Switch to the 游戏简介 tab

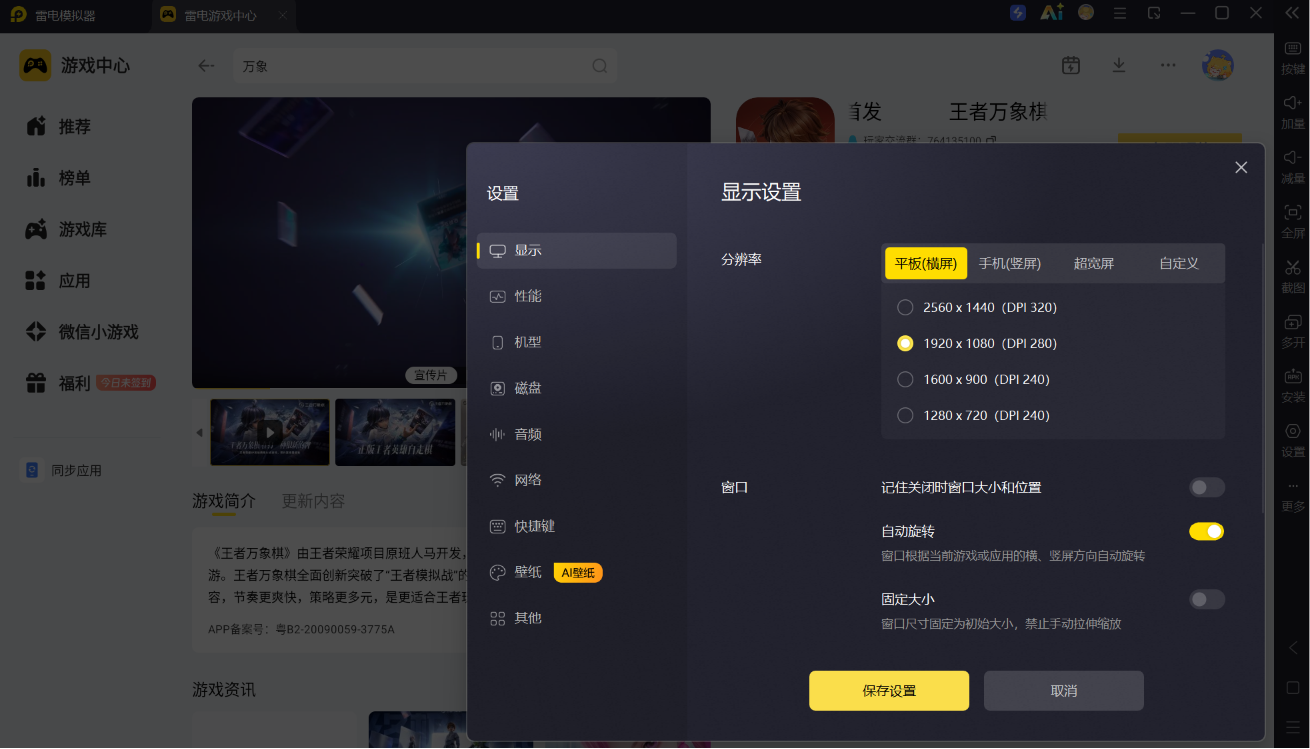click(224, 501)
